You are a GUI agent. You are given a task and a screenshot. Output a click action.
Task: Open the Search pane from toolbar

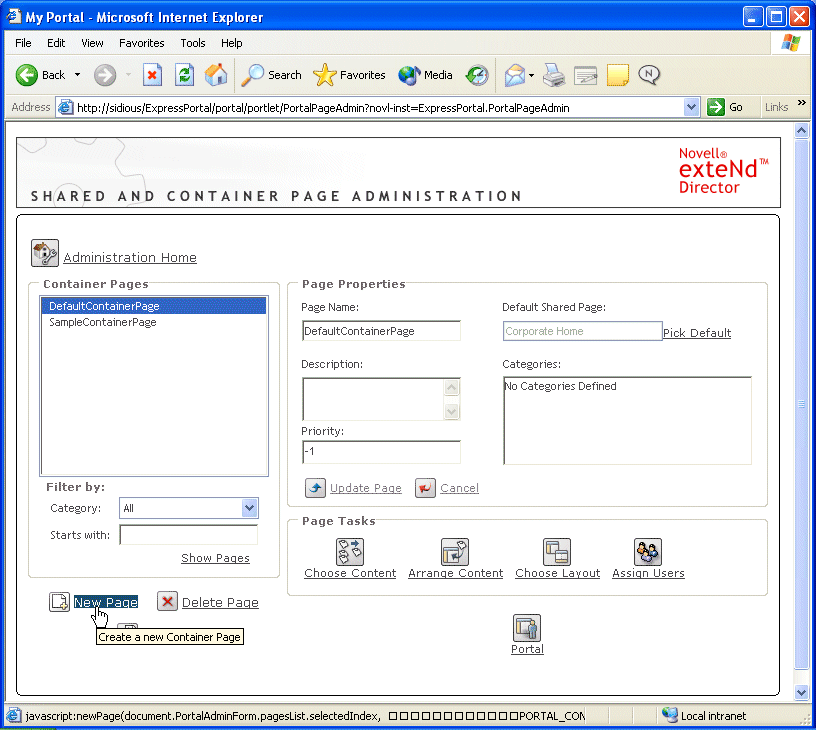tap(272, 75)
